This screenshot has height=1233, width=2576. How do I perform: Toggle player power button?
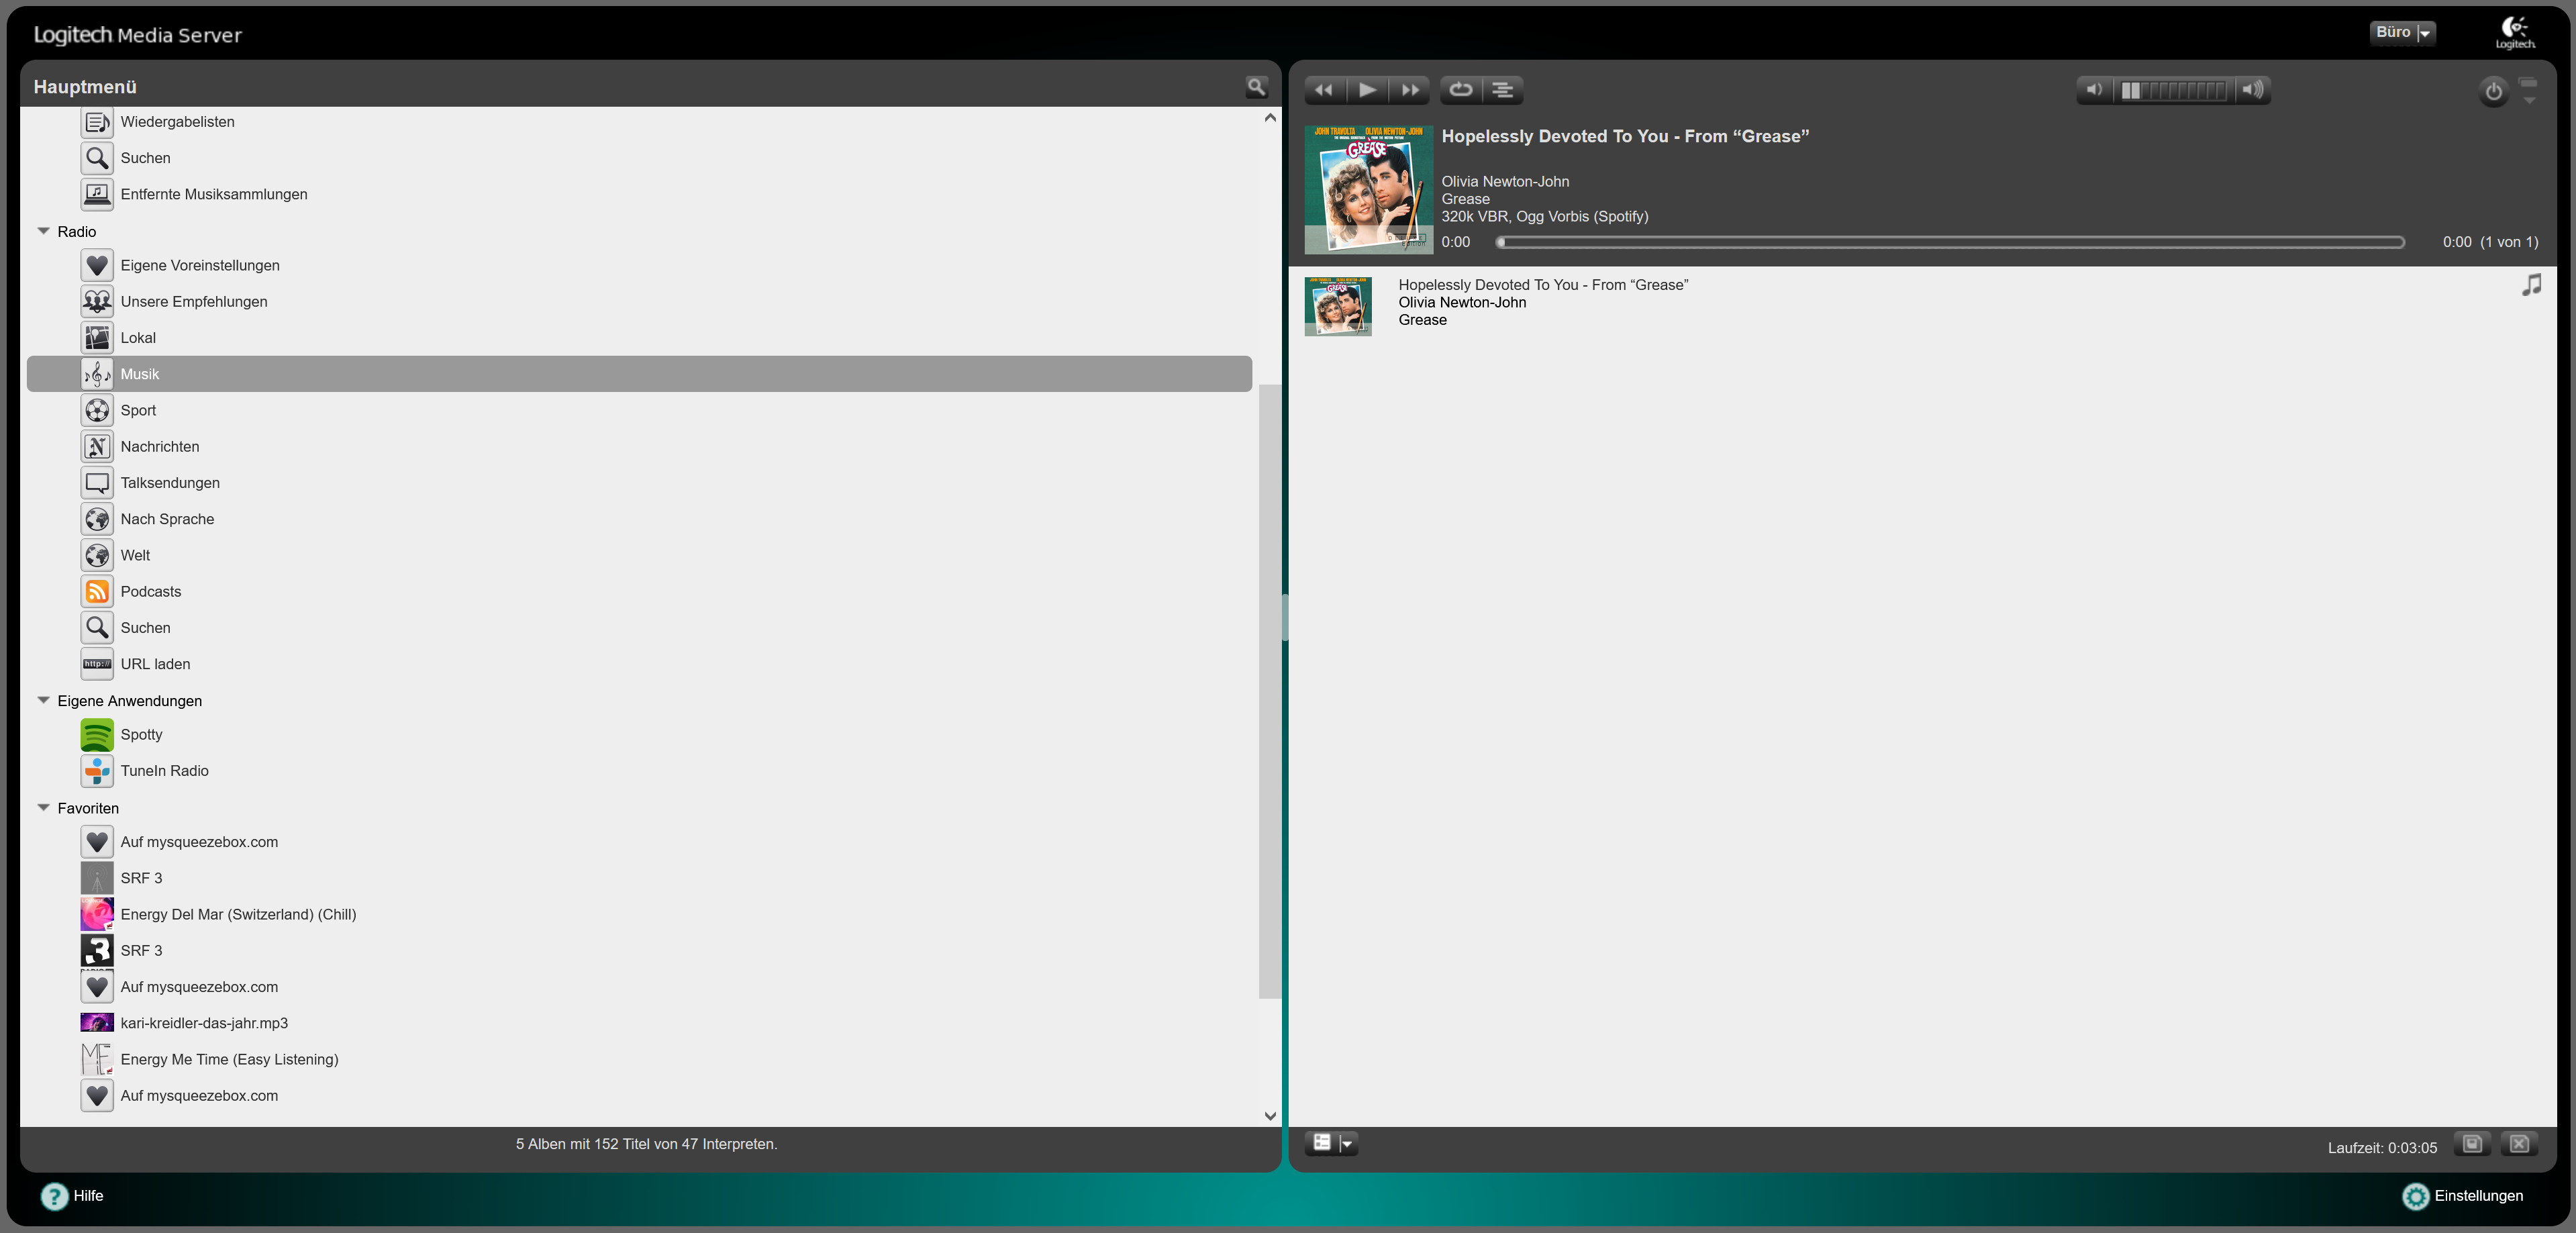coord(2493,92)
